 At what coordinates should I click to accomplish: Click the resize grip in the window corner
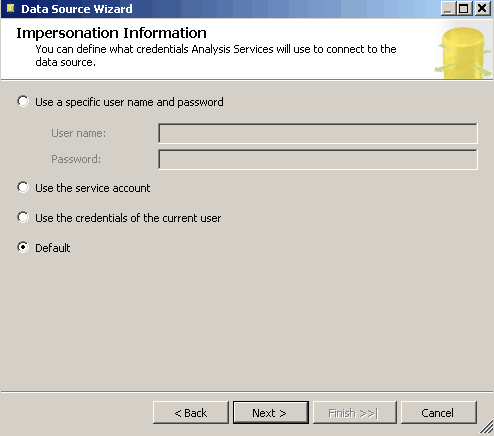(x=487, y=428)
